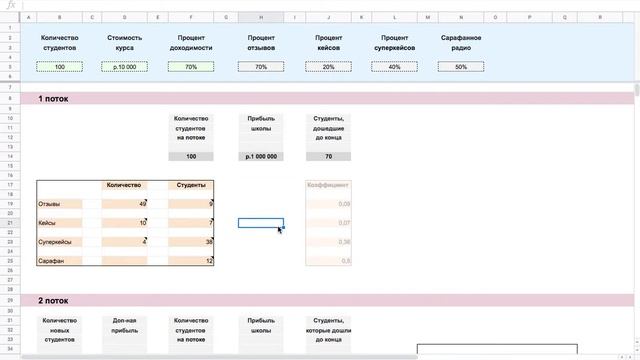This screenshot has height=360, width=640.
Task: Click the 40% under Процент суперкейсов
Action: 394,67
